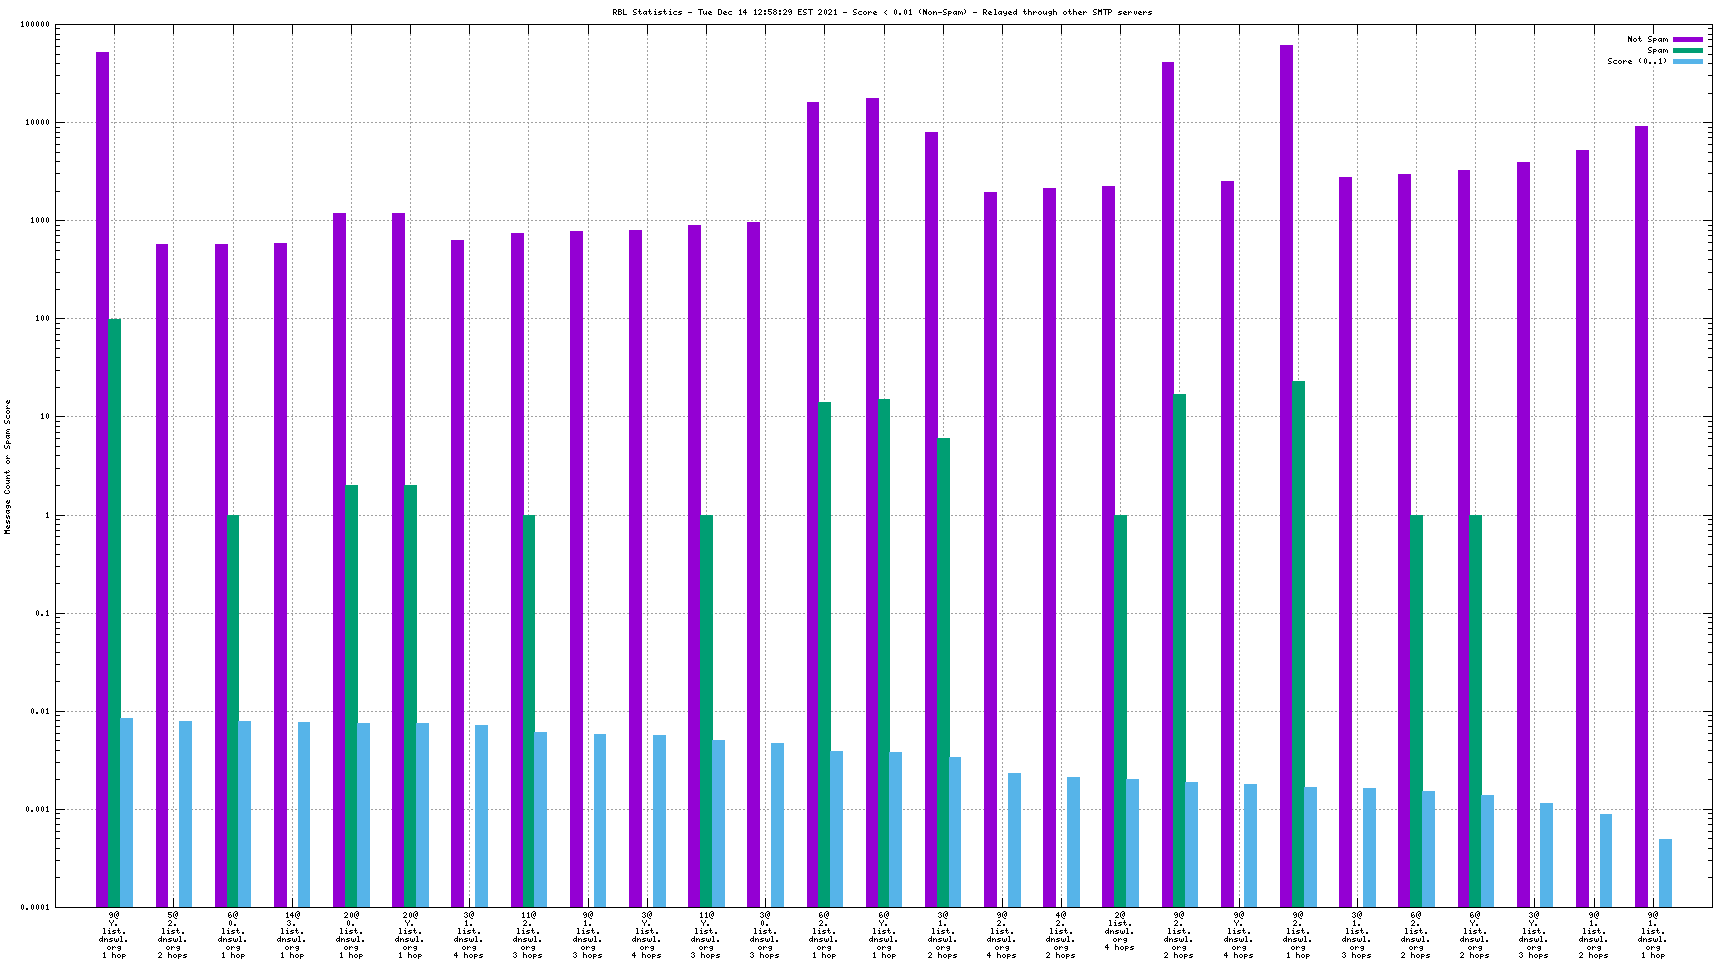This screenshot has width=1728, height=972.
Task: Click the 'Message Count or Spam Score' axis label
Action: (8, 467)
